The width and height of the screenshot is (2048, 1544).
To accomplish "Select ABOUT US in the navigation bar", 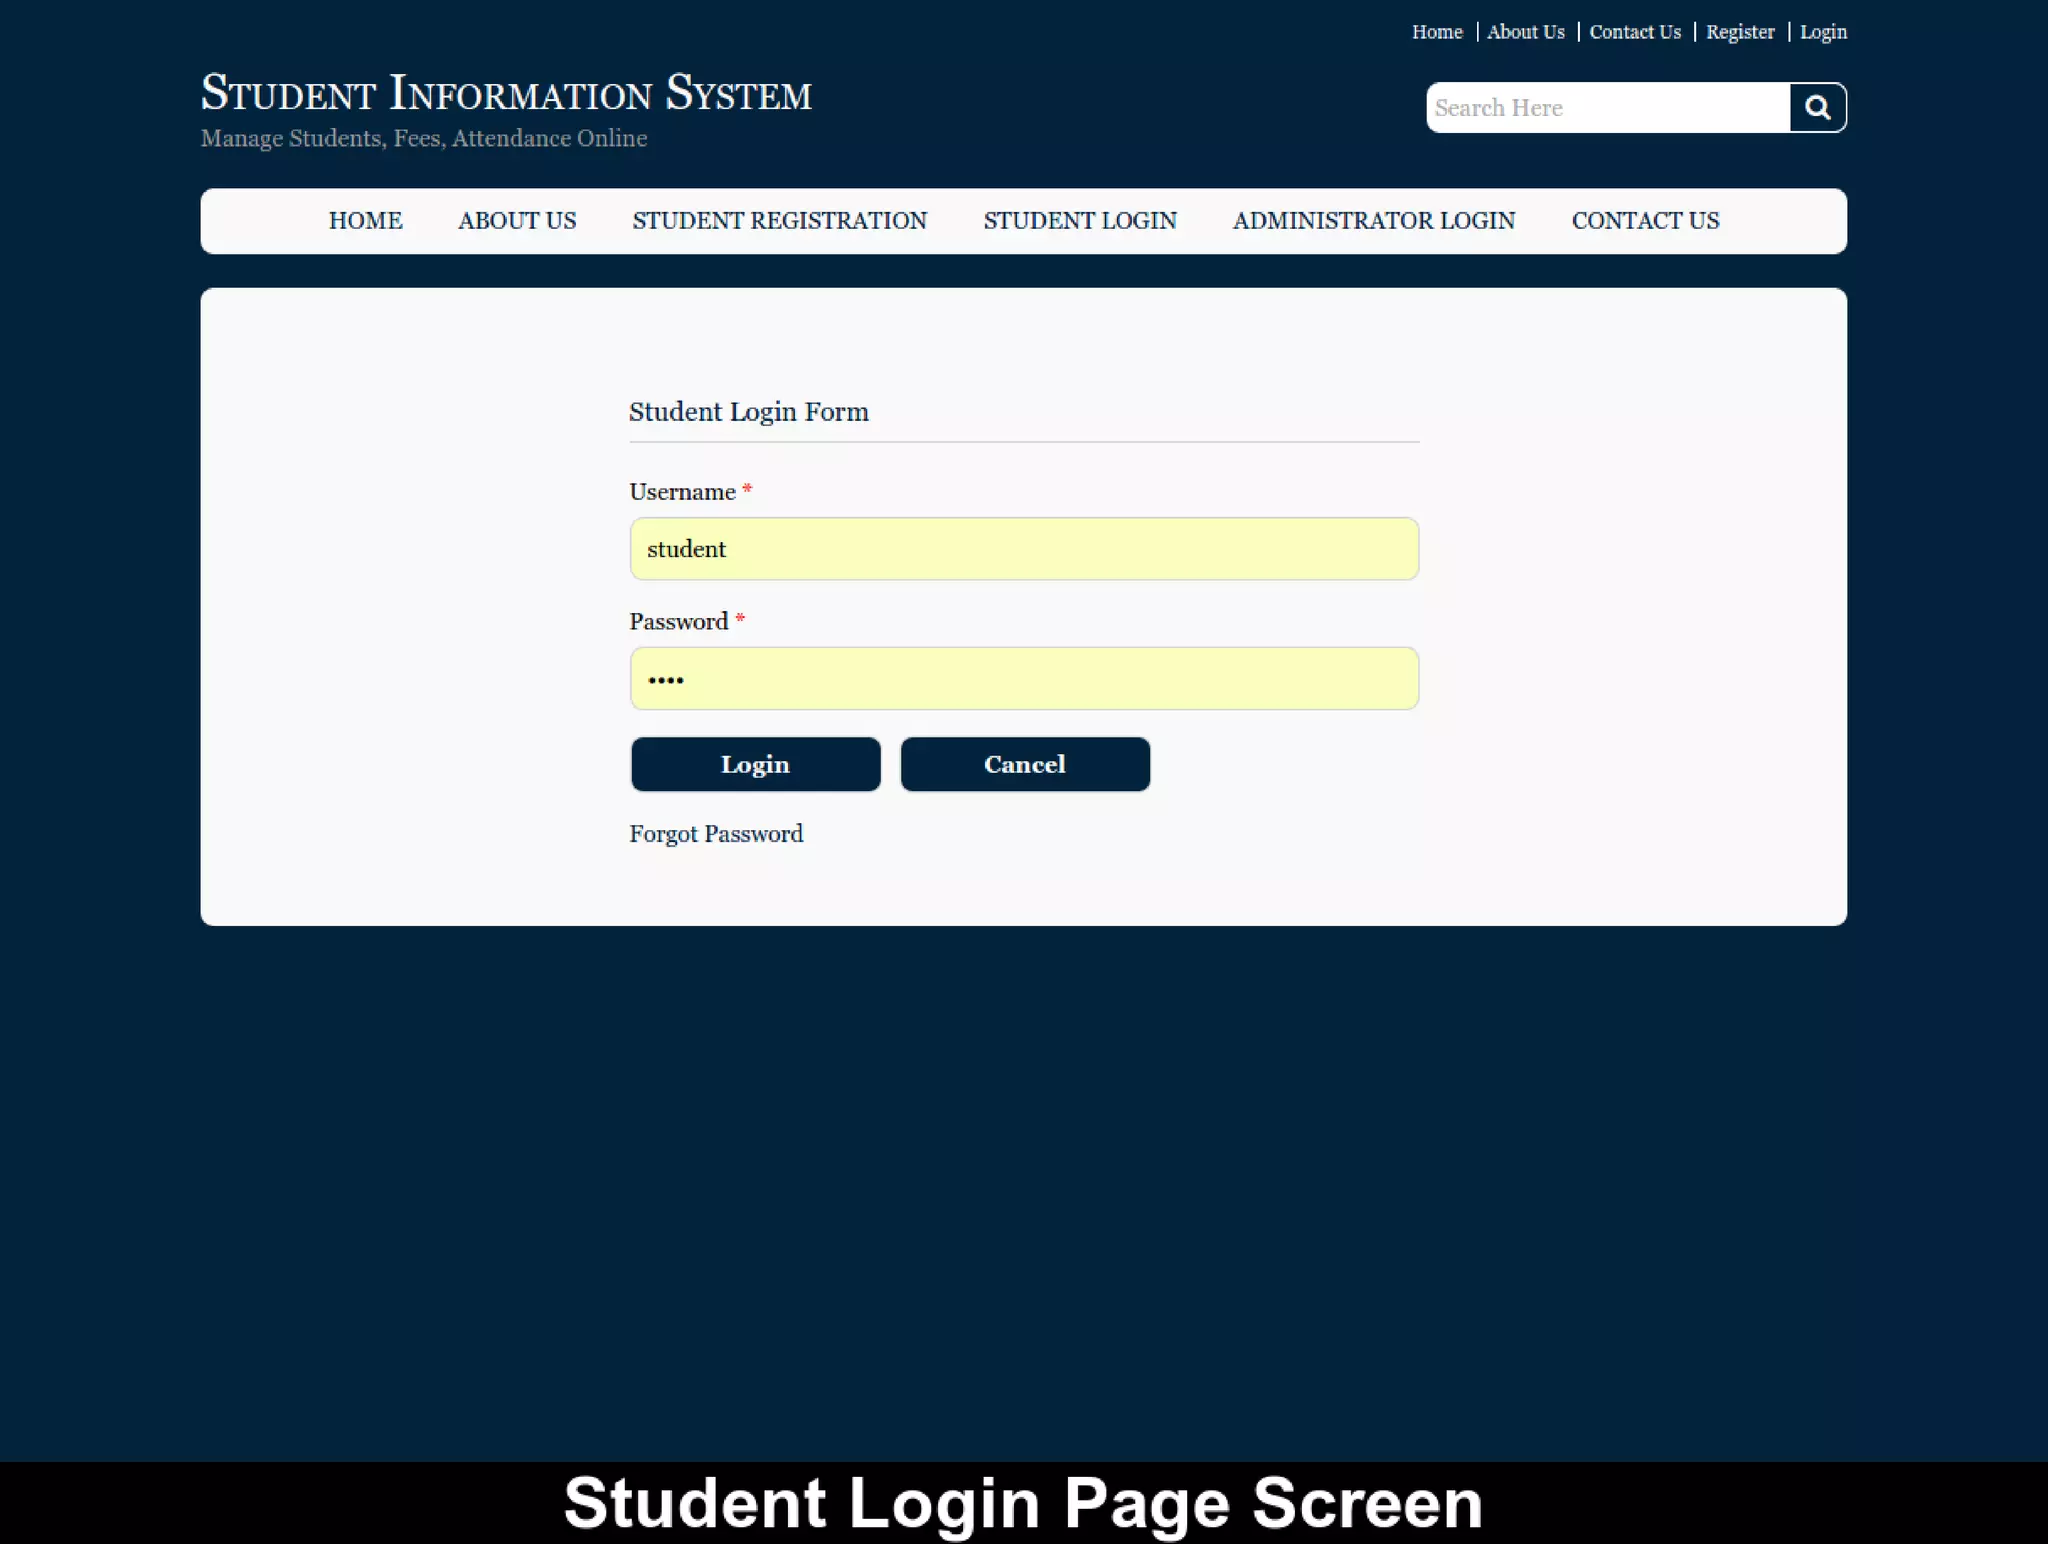I will point(517,221).
